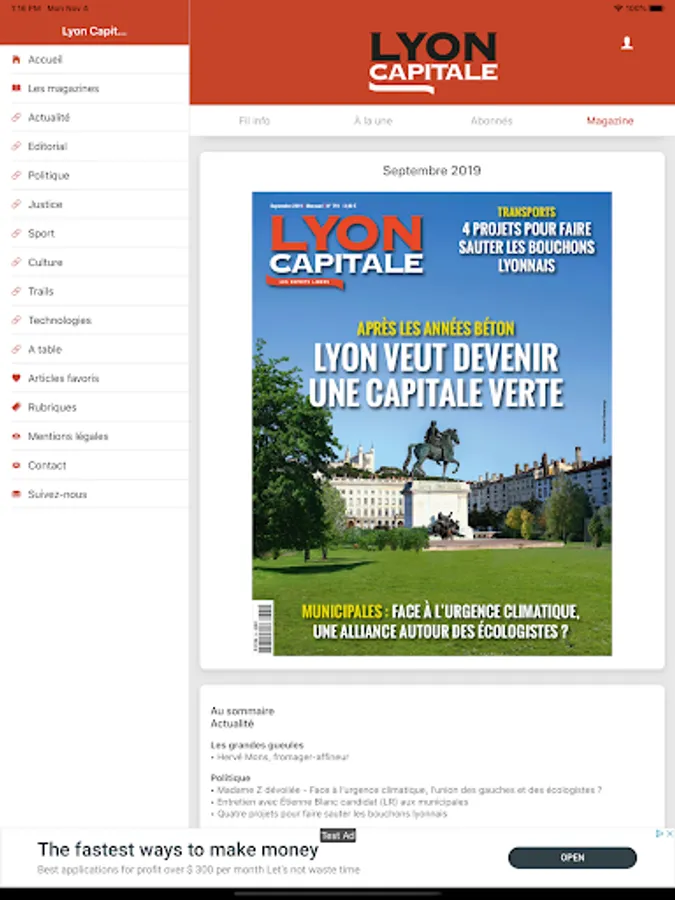This screenshot has height=900, width=675.
Task: Tap the link icon beside Sport
Action: point(16,233)
